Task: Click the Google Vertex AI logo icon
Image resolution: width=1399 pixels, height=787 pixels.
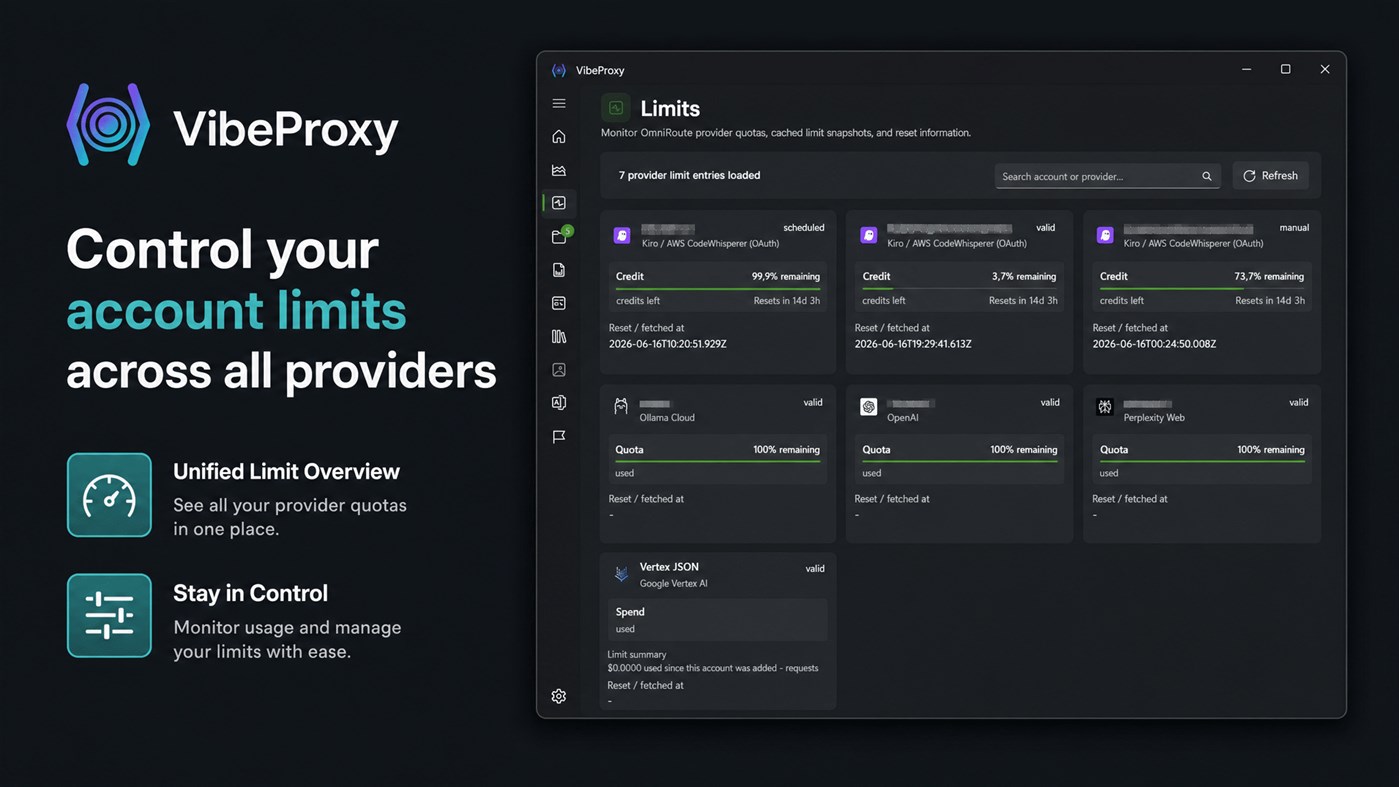Action: pos(621,574)
